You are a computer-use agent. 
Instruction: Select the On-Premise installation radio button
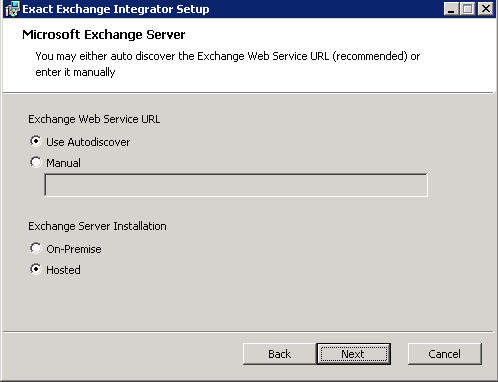tap(36, 248)
